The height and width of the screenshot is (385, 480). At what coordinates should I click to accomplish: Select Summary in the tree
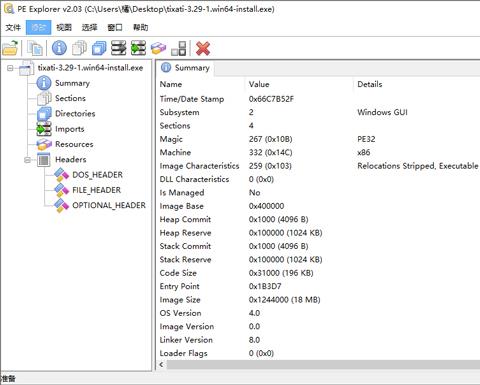tap(72, 83)
